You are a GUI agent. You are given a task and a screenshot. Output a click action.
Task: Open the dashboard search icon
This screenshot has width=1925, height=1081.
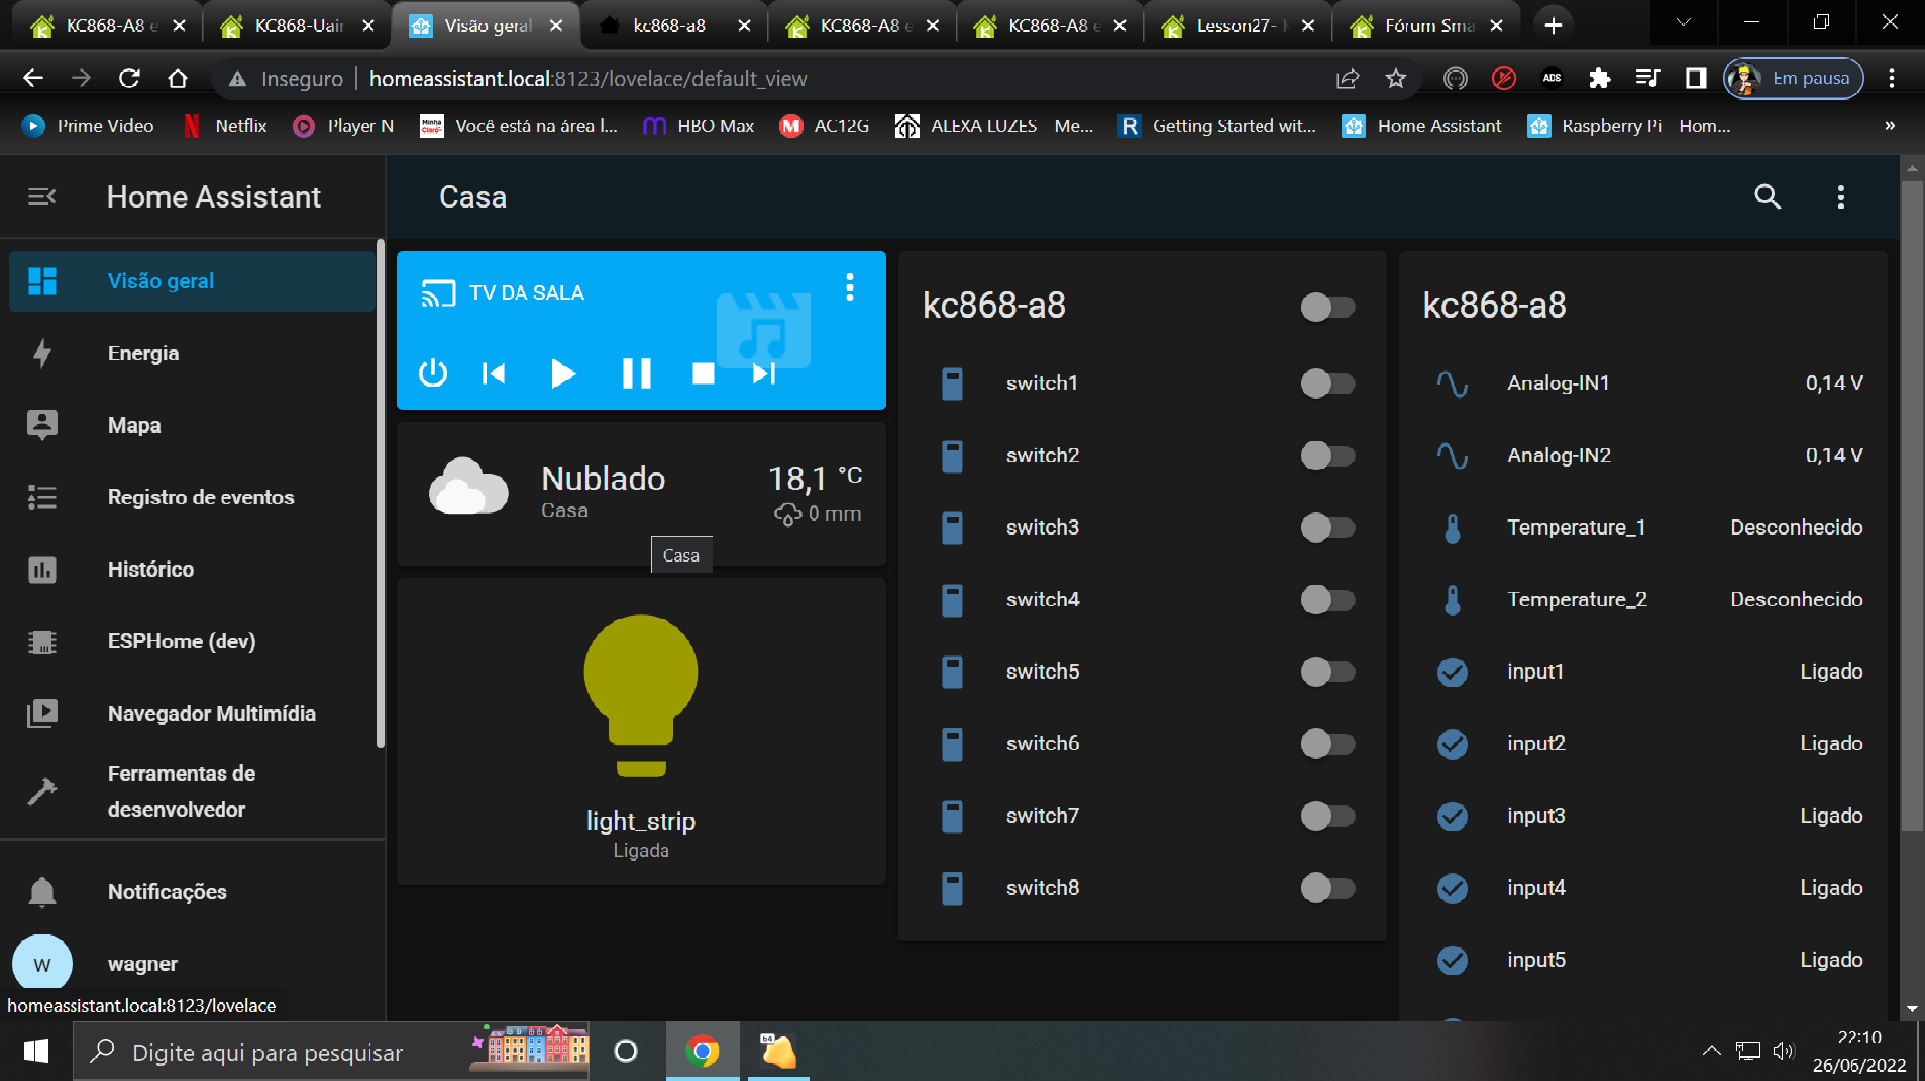(x=1767, y=197)
